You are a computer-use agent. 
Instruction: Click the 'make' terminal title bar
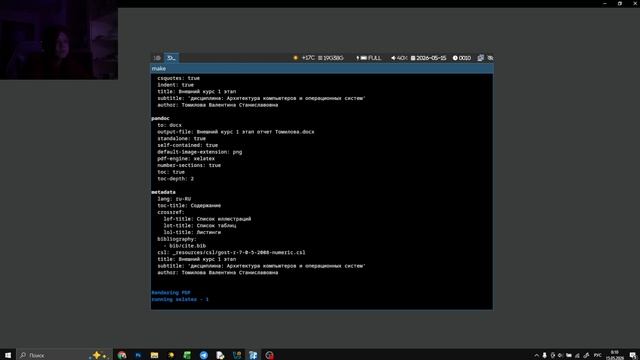tap(322, 69)
